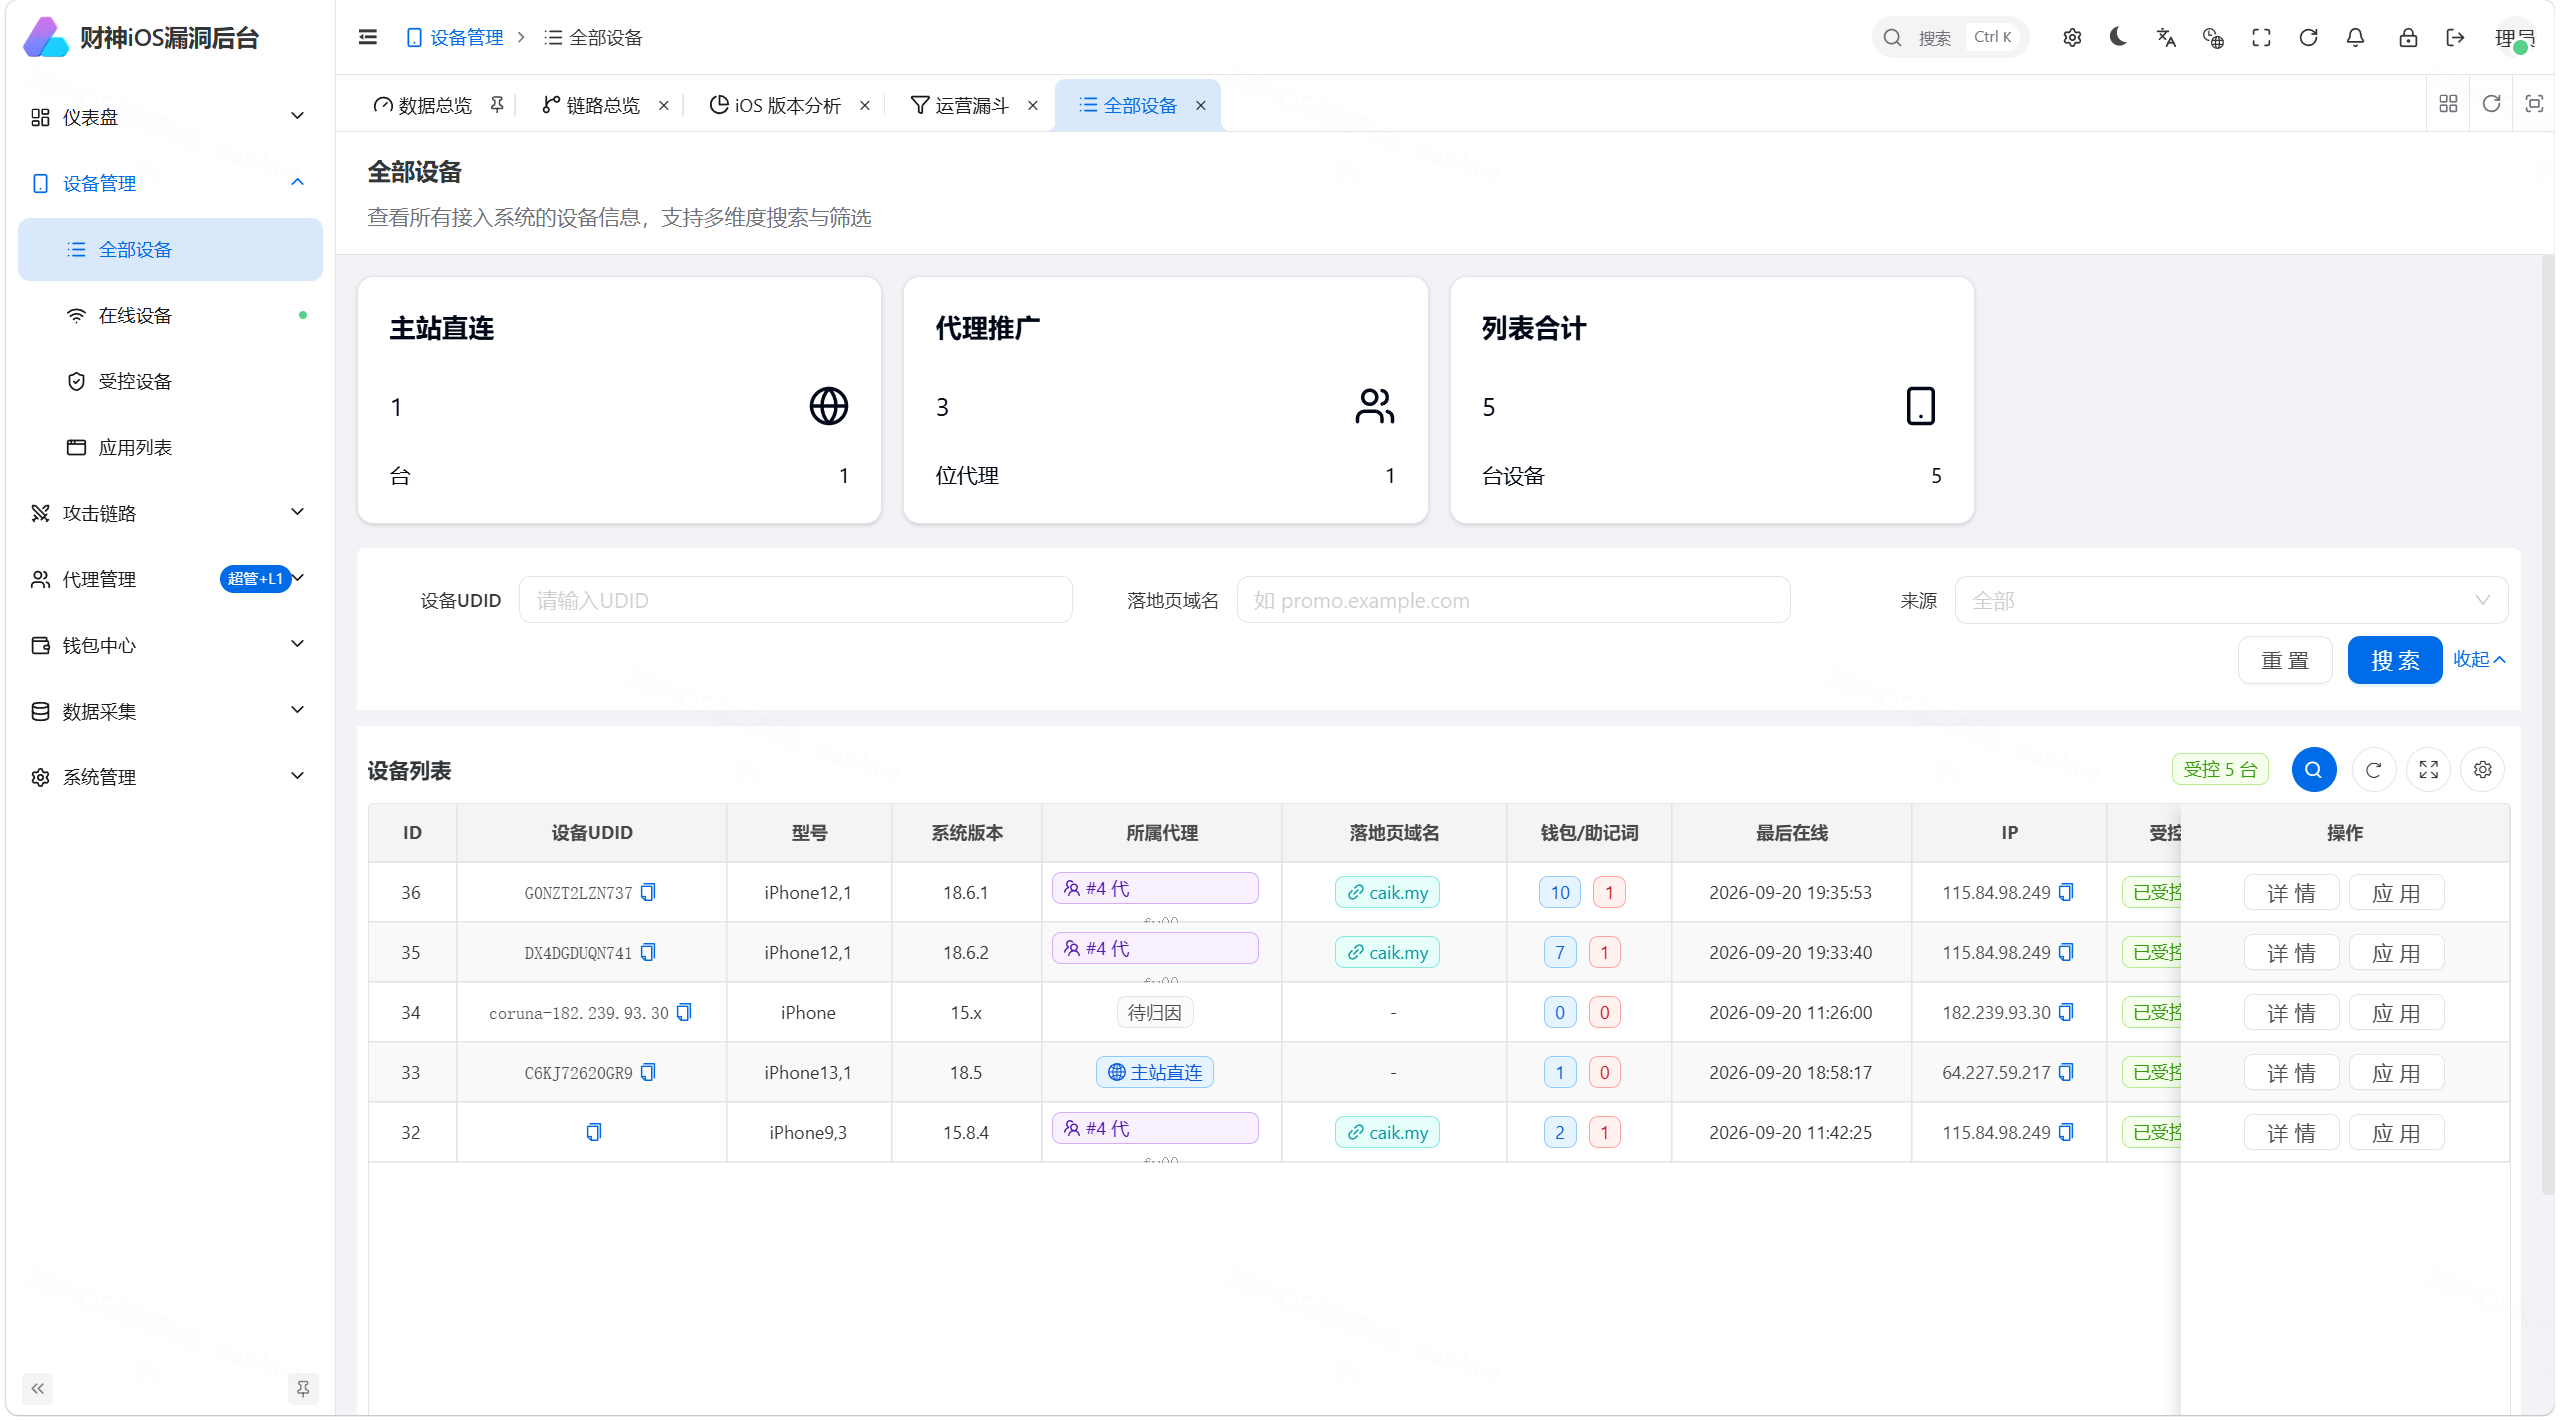Click the 设备UDID input field

pyautogui.click(x=795, y=601)
